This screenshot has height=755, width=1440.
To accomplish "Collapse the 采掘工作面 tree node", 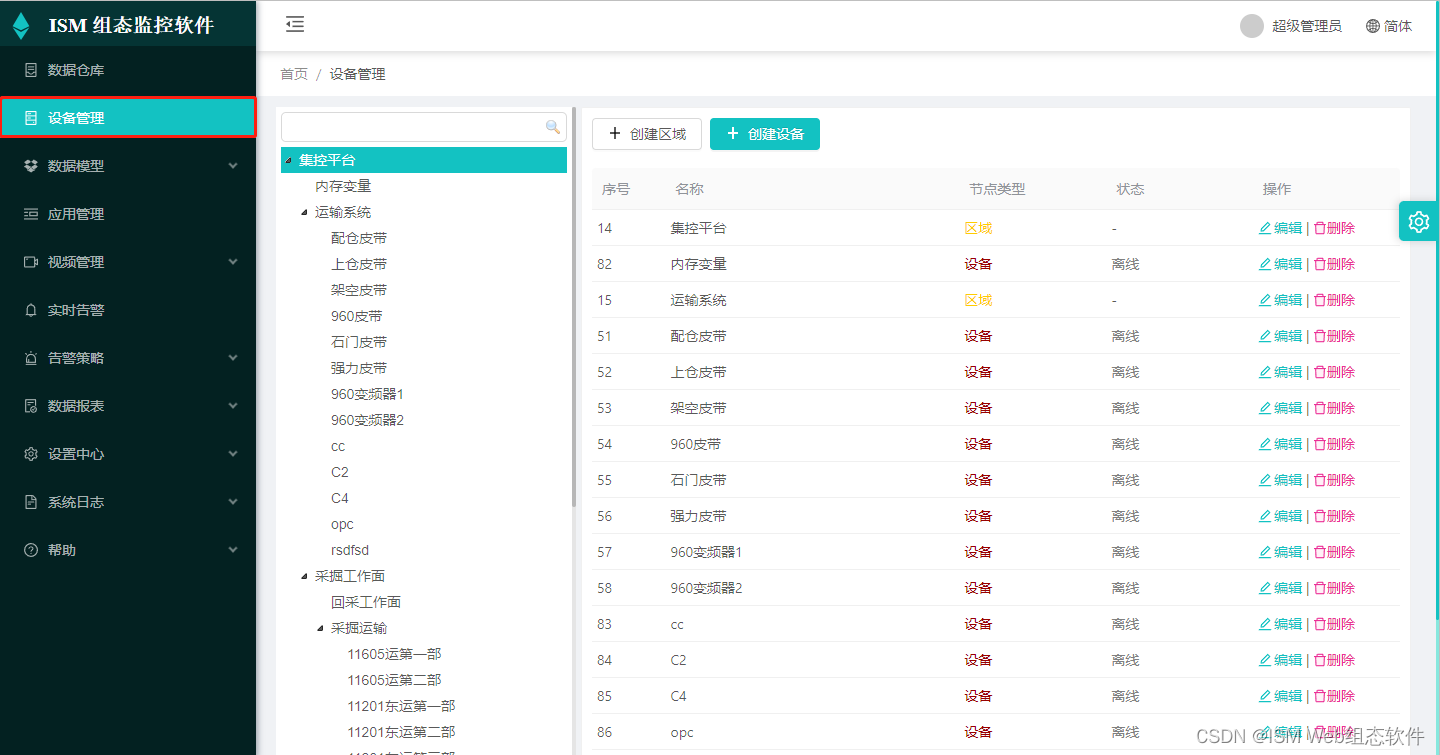I will 305,575.
